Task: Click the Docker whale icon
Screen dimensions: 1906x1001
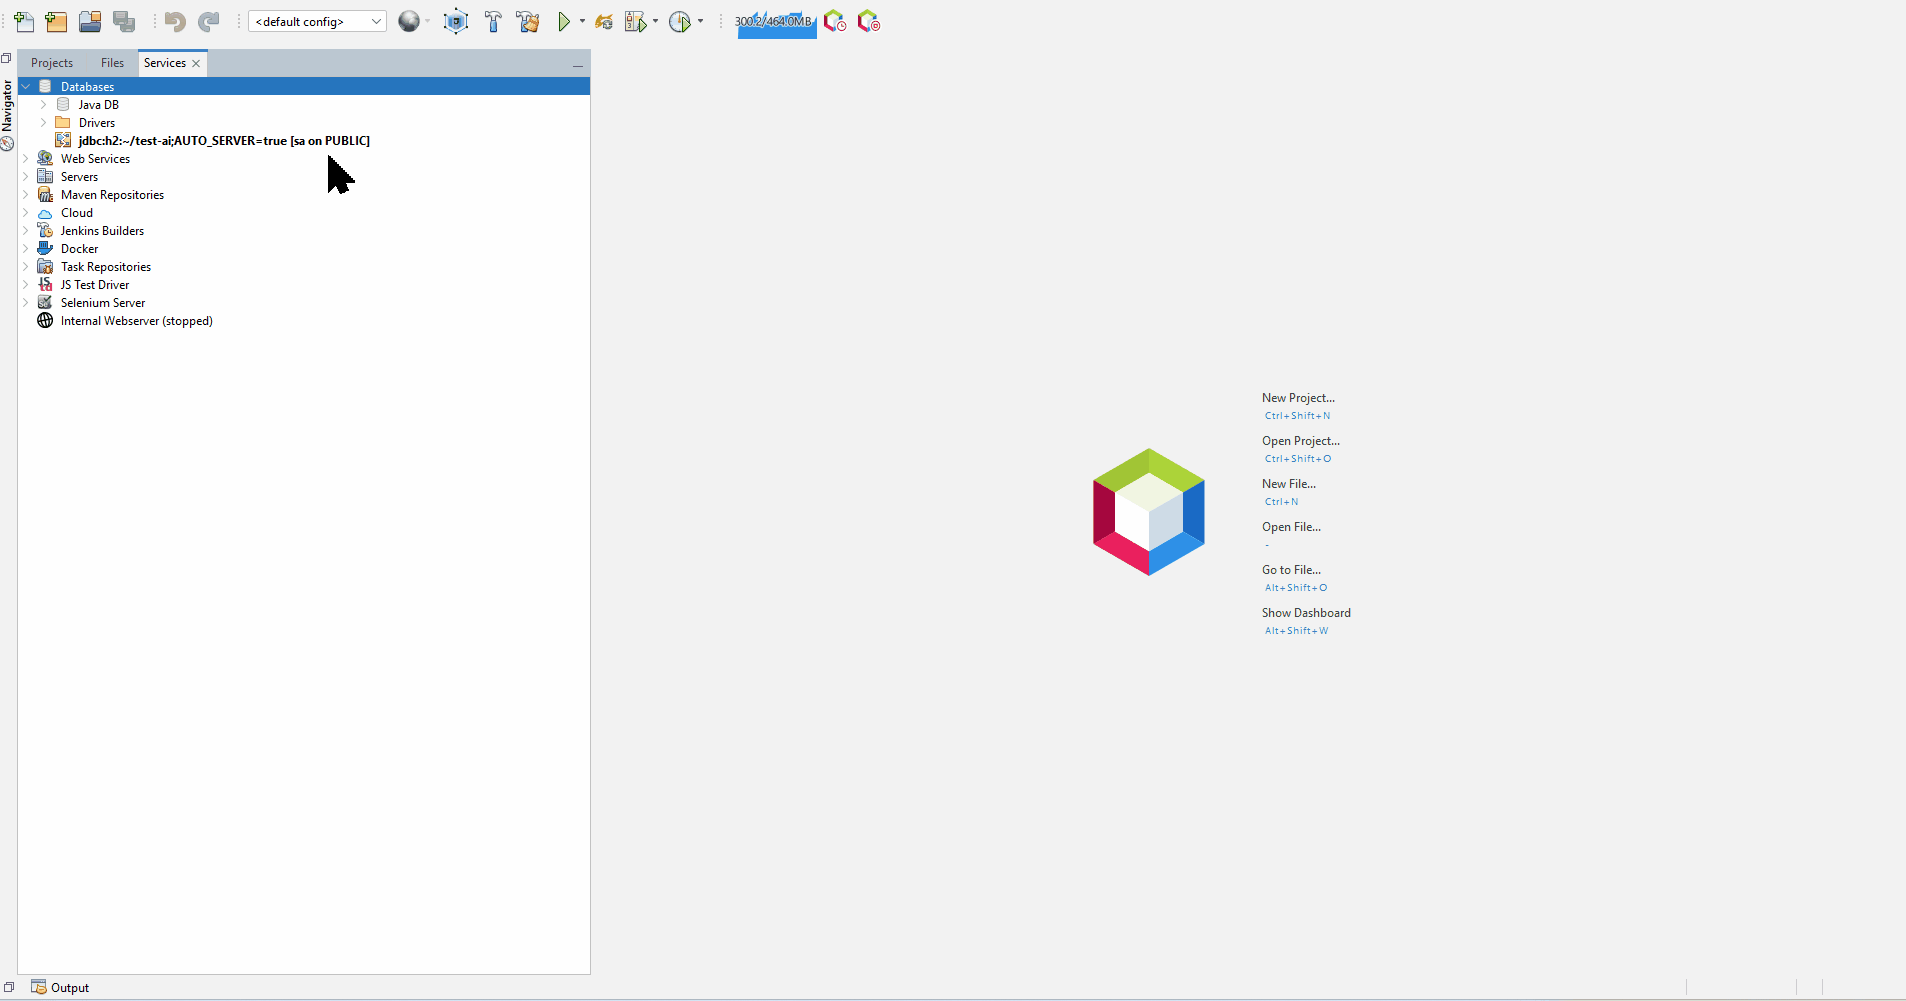Action: [45, 249]
